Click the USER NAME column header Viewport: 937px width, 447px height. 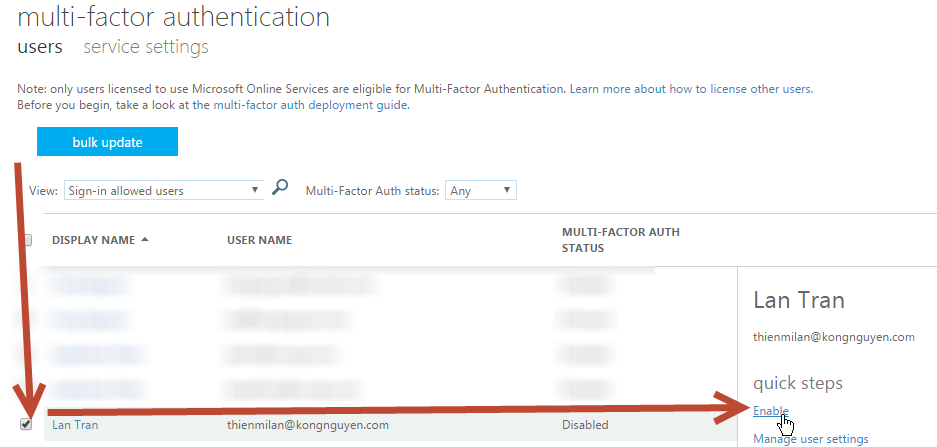[259, 240]
